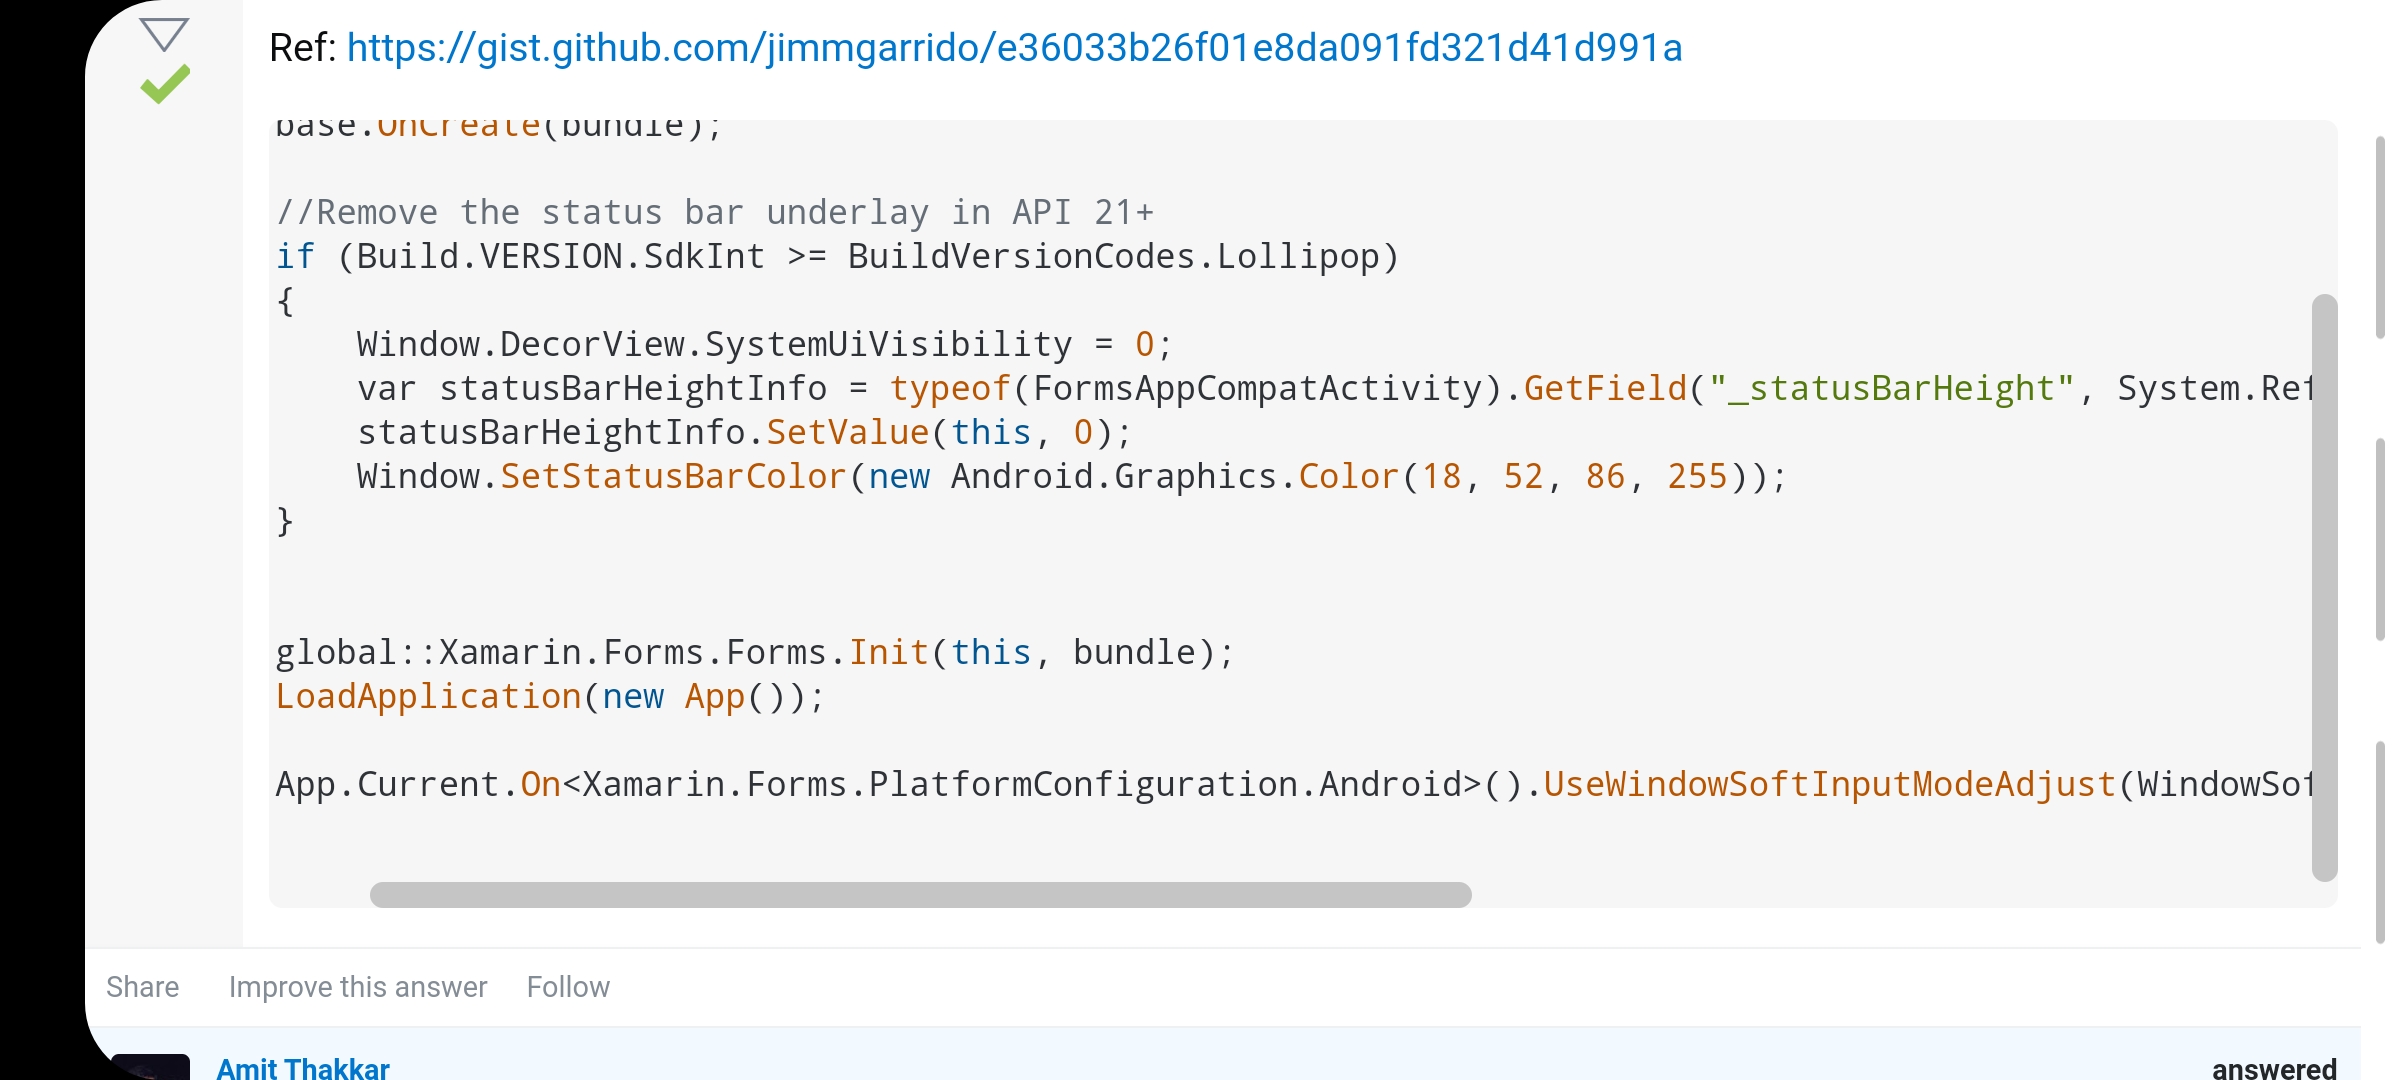Click the Xamarin.Forms.Forms.Init code line
The image size is (2400, 1080).
[756, 653]
